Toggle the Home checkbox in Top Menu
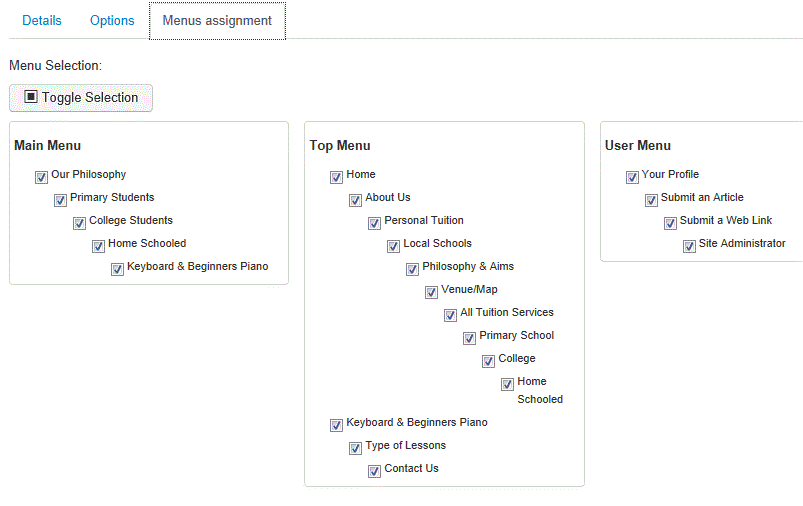This screenshot has height=506, width=803. coord(336,177)
